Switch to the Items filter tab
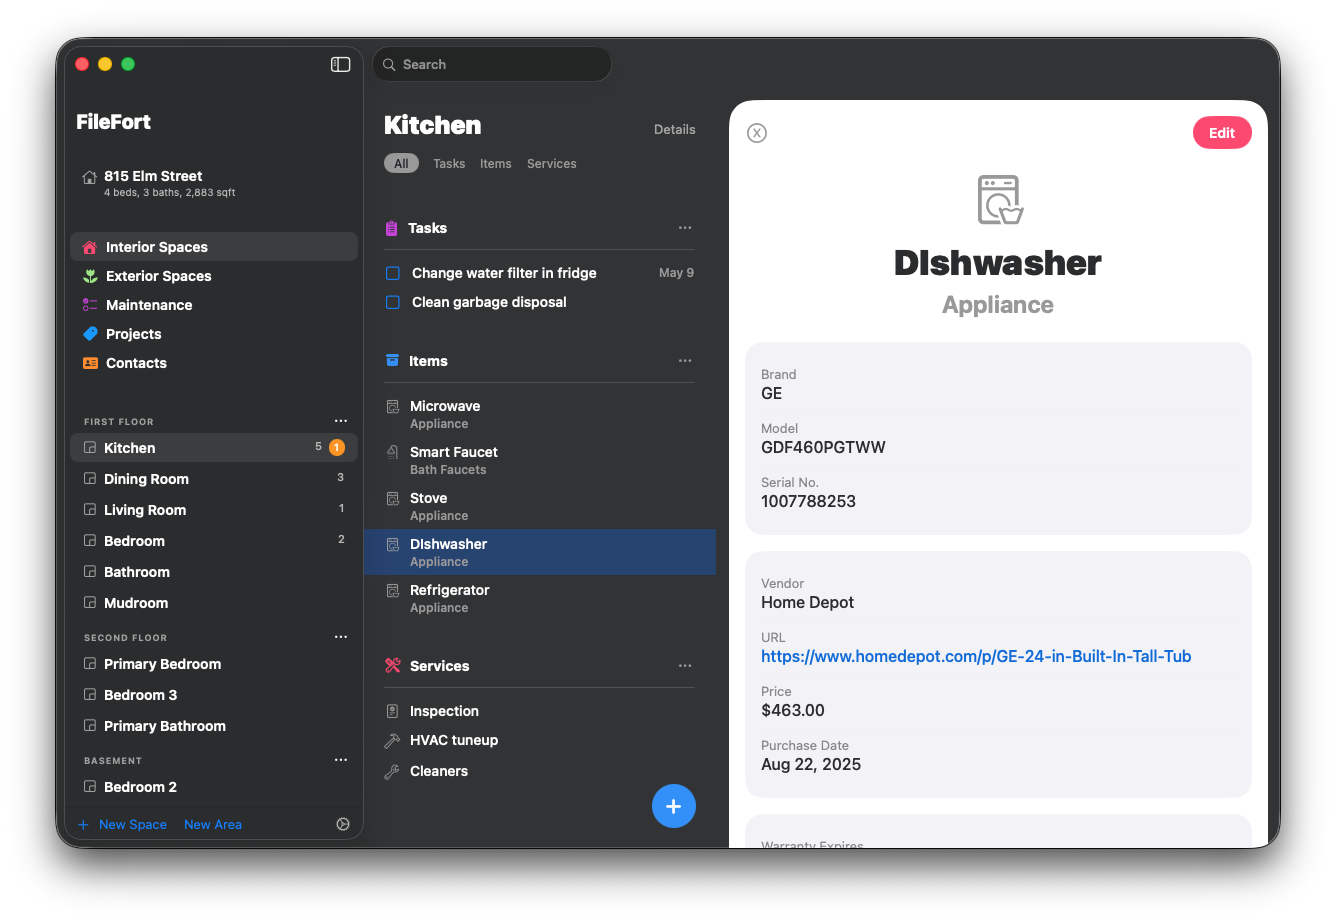The width and height of the screenshot is (1336, 922). pos(496,164)
